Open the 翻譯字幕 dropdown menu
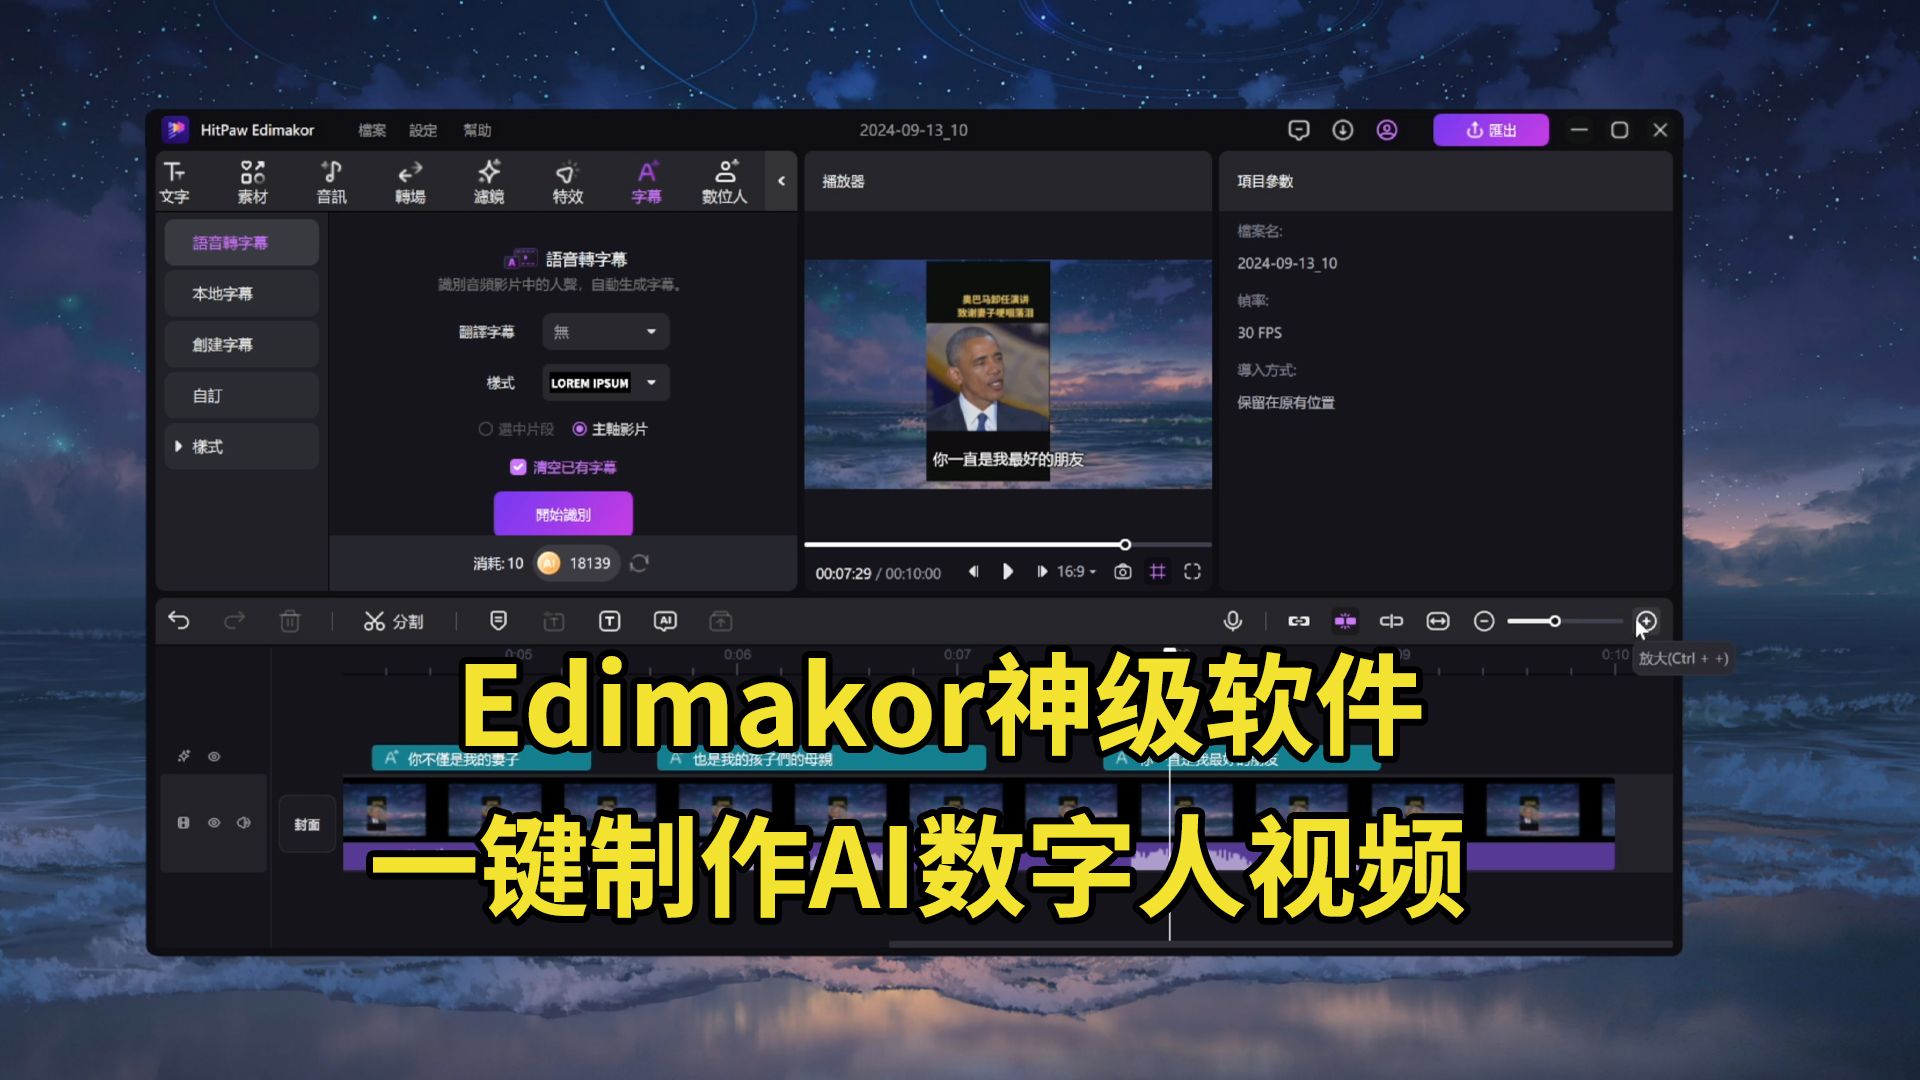Screen dimensions: 1920x1080 (603, 332)
